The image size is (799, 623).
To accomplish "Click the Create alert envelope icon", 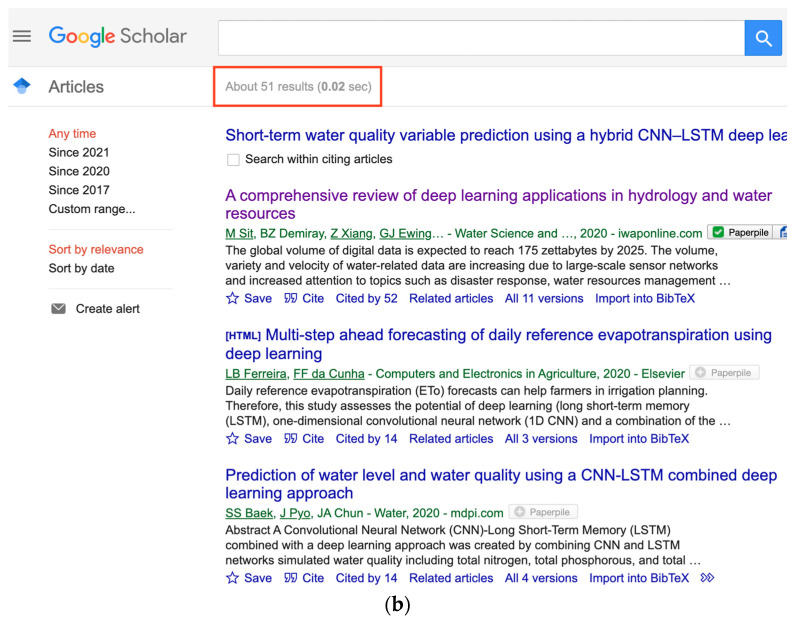I will (58, 309).
